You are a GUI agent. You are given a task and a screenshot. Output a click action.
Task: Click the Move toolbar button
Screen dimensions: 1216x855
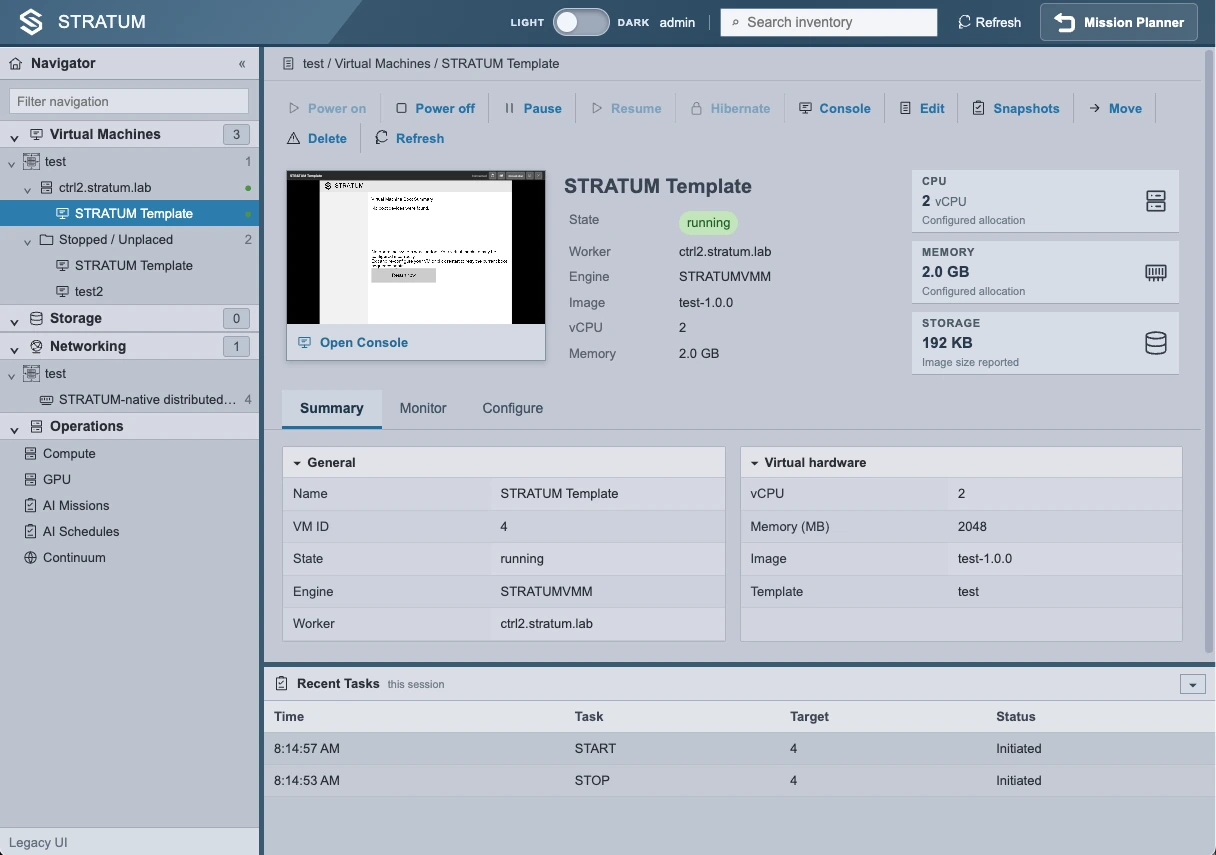[x=1116, y=108]
